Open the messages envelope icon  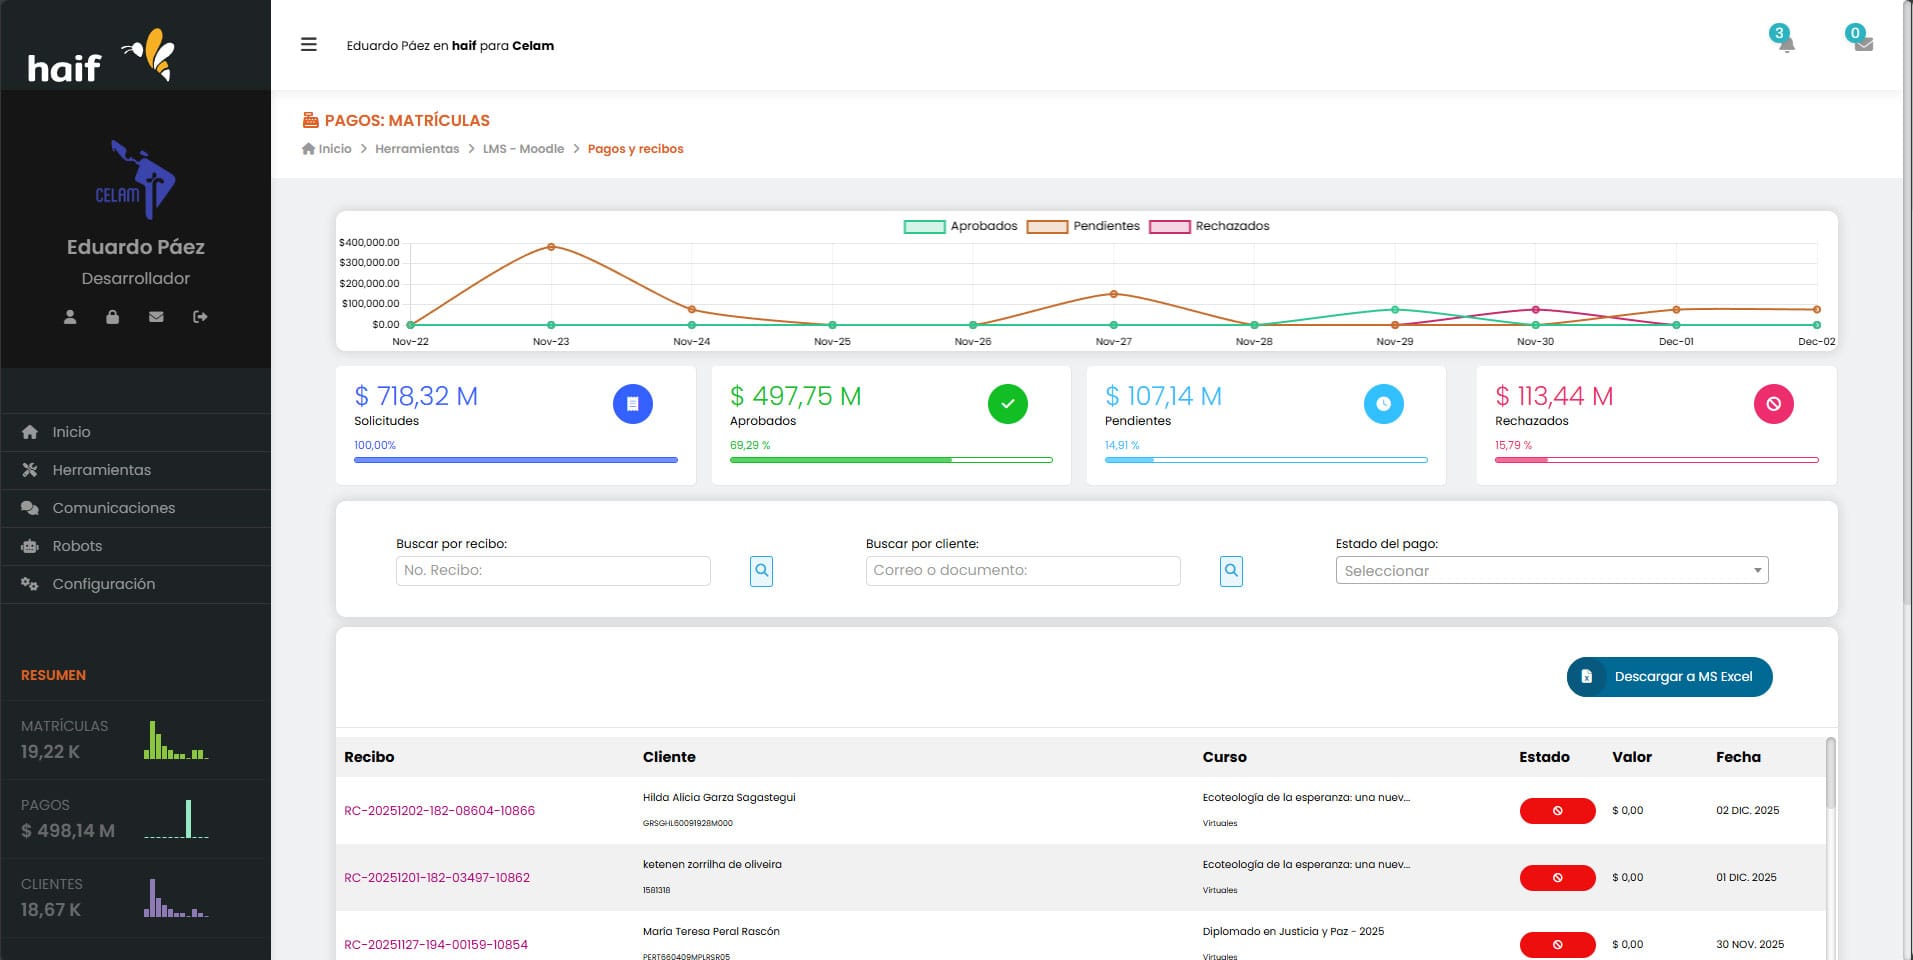tap(1862, 43)
